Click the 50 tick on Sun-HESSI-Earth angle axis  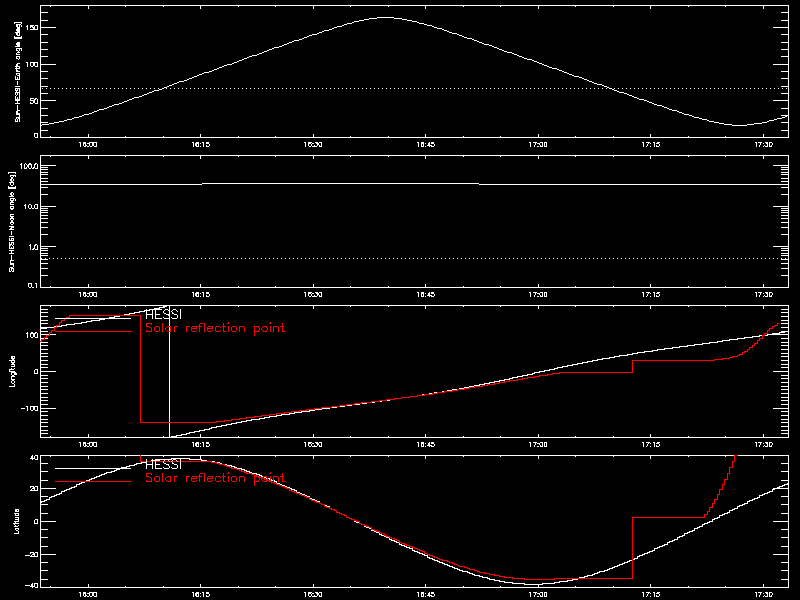[34, 101]
